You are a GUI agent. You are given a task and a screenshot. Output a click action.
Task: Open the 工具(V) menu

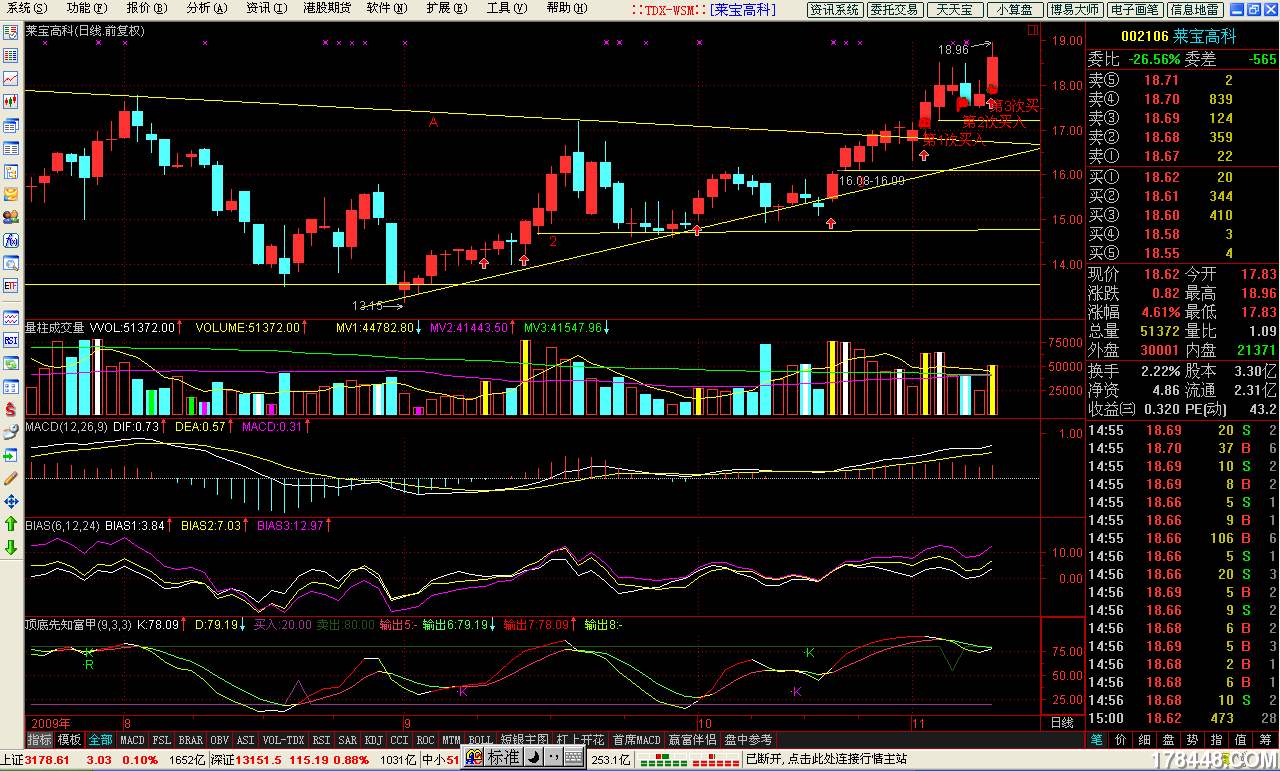[x=504, y=8]
